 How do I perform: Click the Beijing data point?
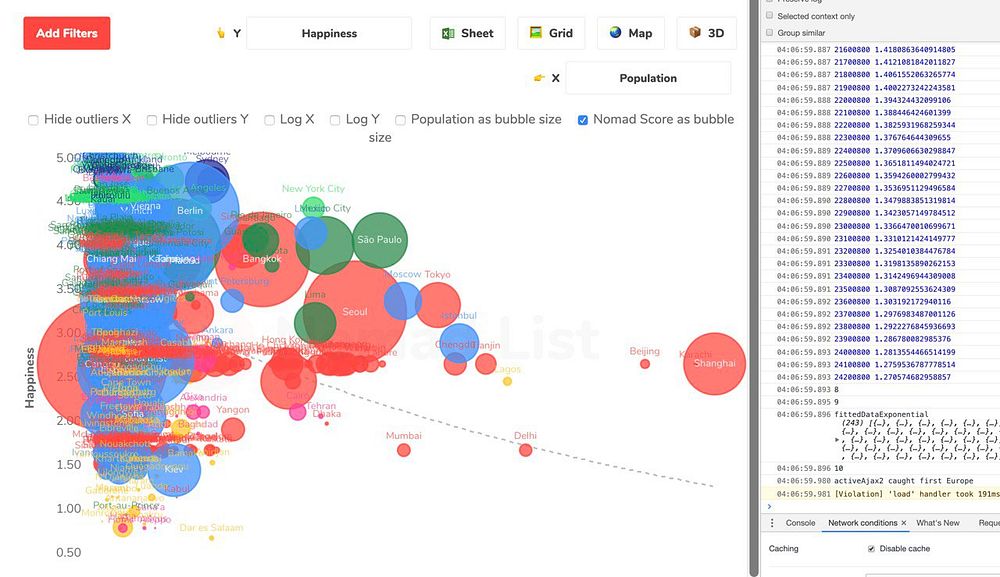[645, 364]
